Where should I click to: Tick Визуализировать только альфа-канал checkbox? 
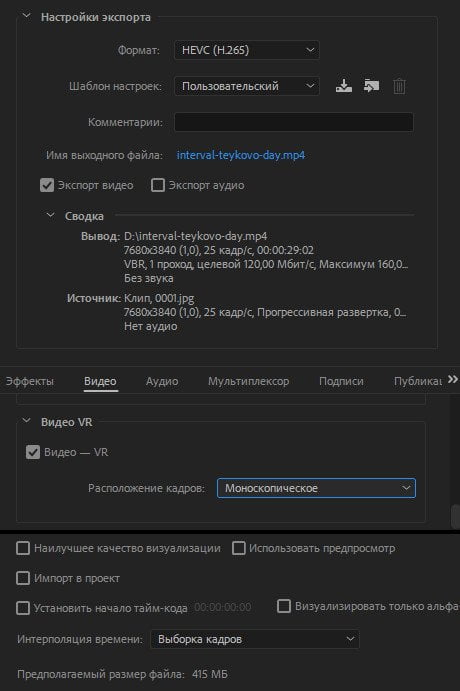[x=284, y=606]
